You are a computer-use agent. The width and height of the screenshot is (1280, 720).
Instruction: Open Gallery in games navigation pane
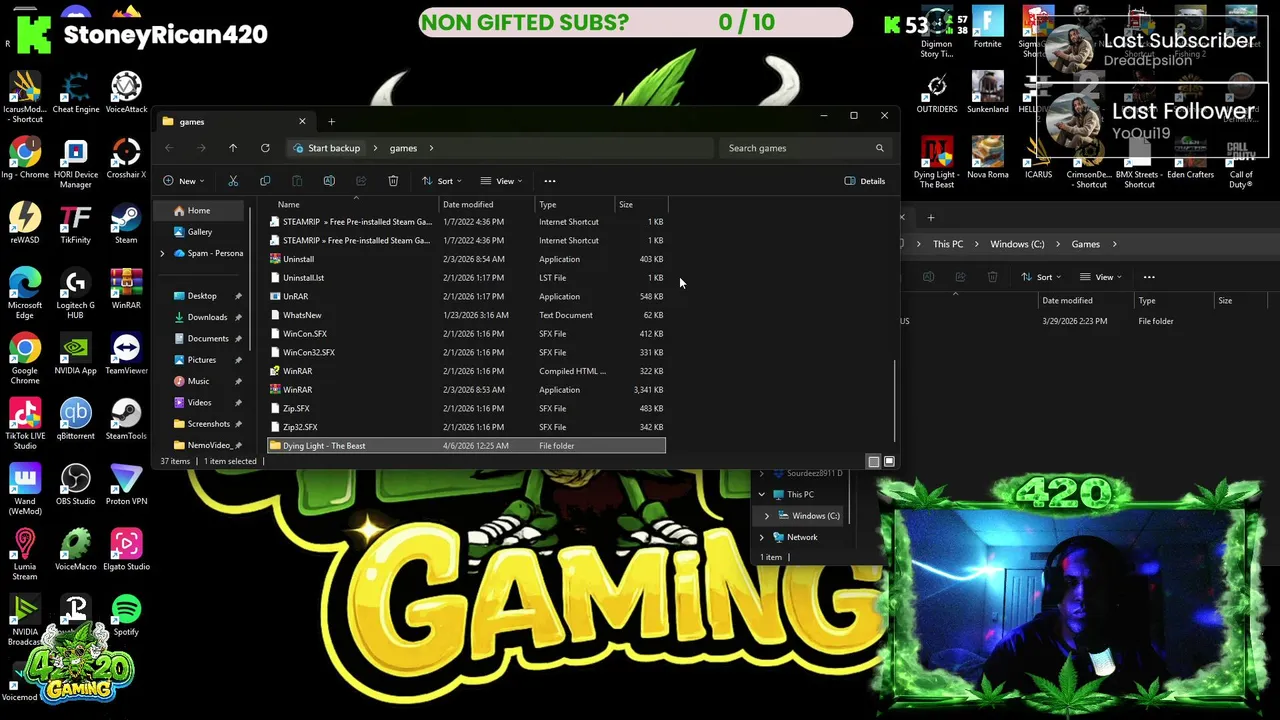tap(200, 232)
